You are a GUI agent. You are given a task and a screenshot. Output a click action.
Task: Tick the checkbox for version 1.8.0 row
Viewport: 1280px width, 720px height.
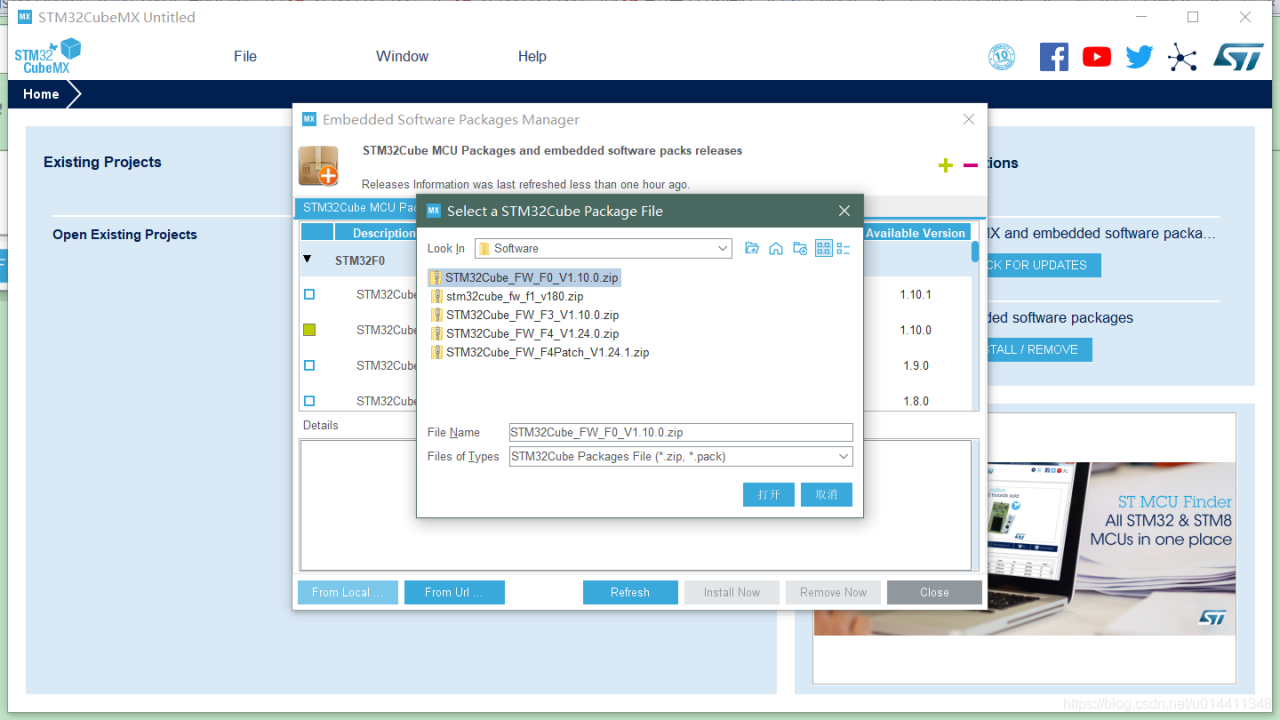click(309, 401)
